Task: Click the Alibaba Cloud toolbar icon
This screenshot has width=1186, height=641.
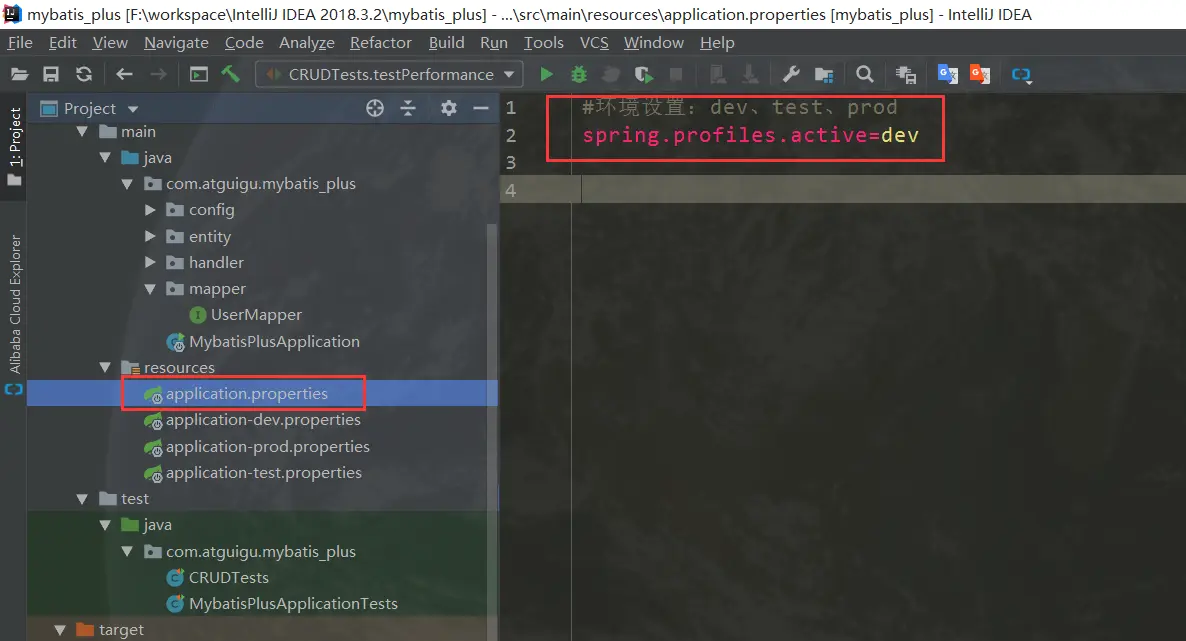Action: click(1022, 75)
